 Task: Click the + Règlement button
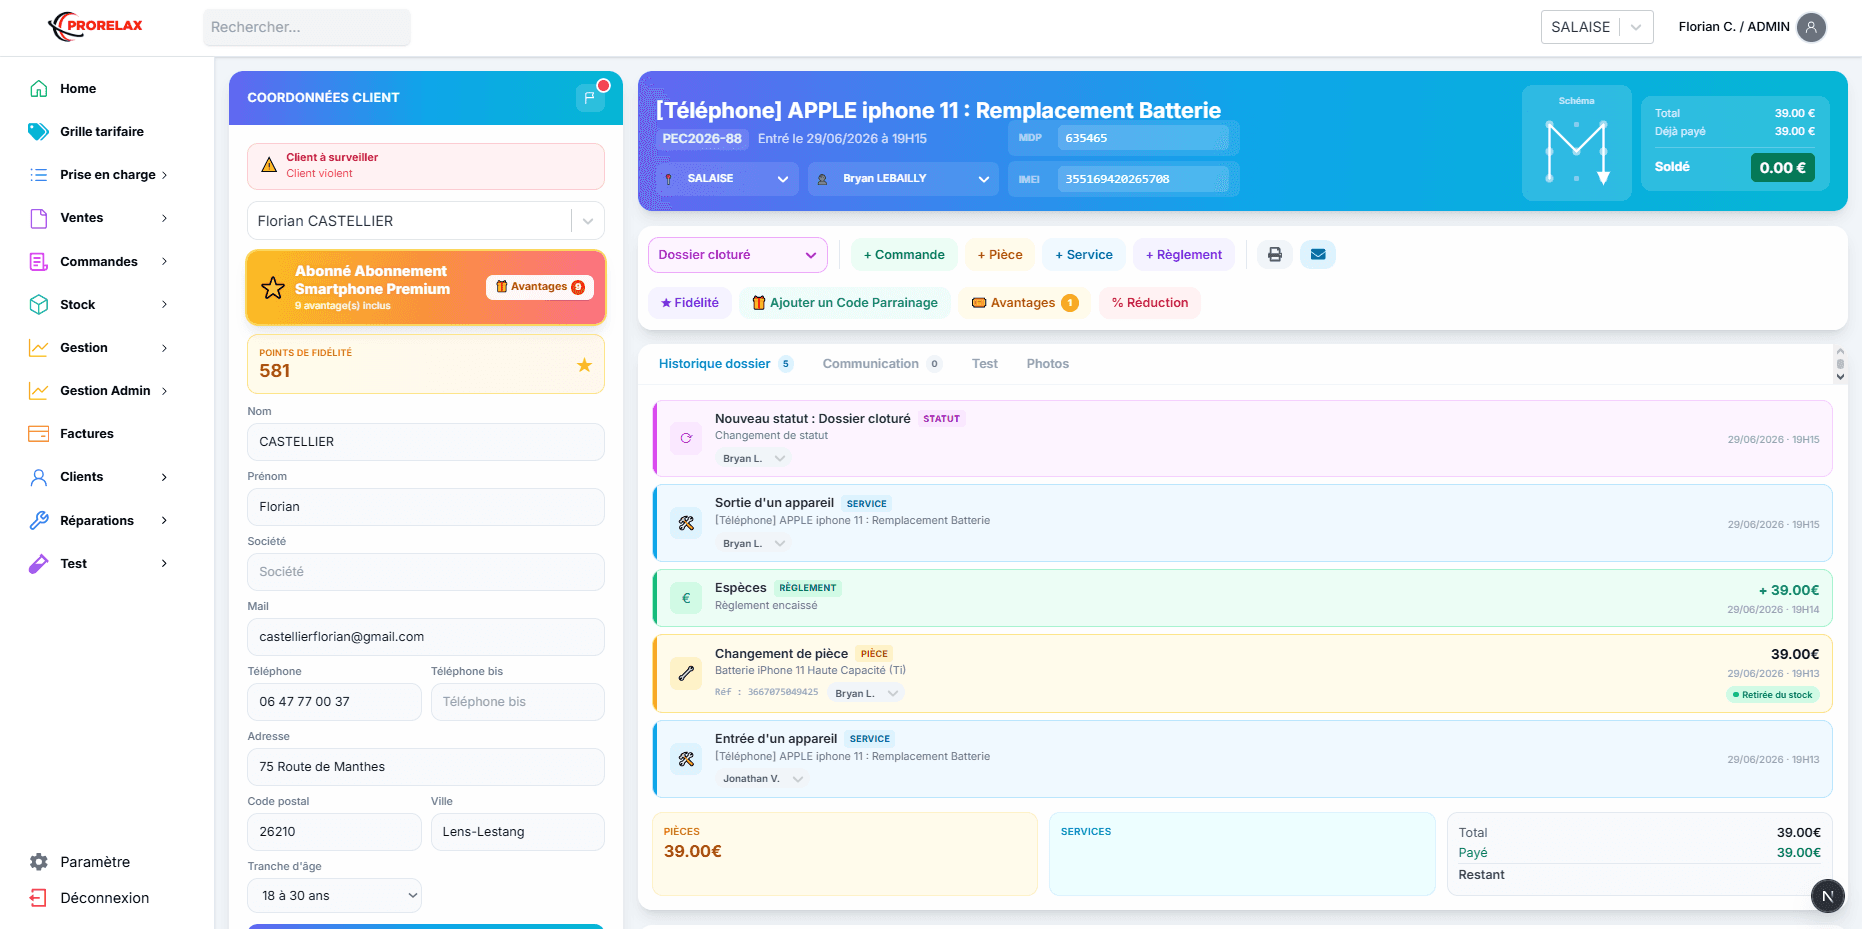1184,255
